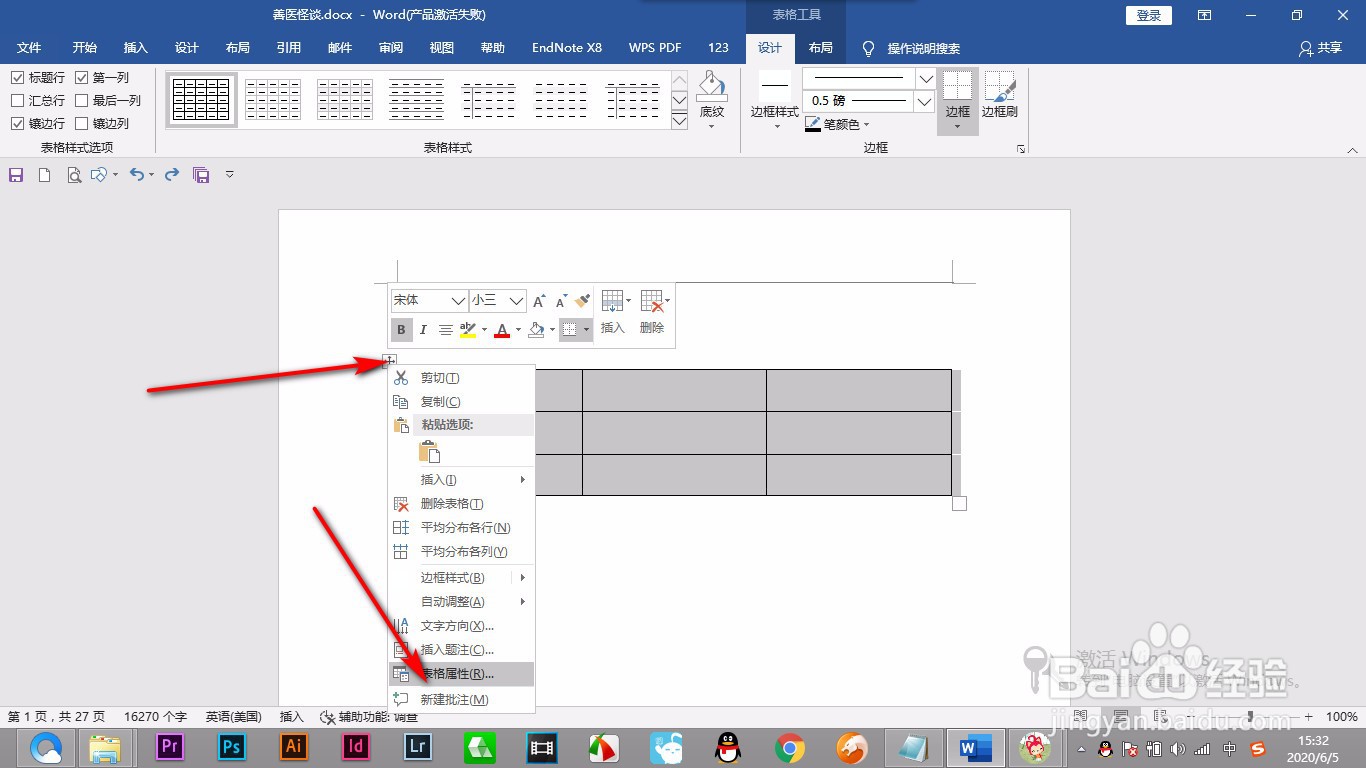Open the File (文件) tab
Image resolution: width=1366 pixels, height=768 pixels.
(29, 48)
